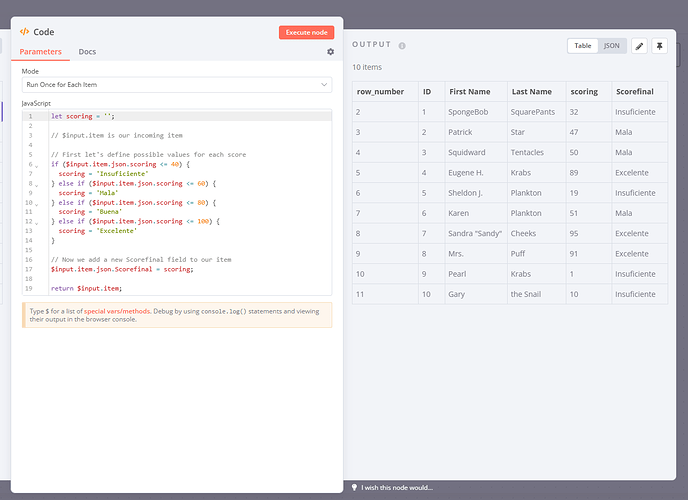Switch output view to Table
688x500 pixels.
(583, 46)
